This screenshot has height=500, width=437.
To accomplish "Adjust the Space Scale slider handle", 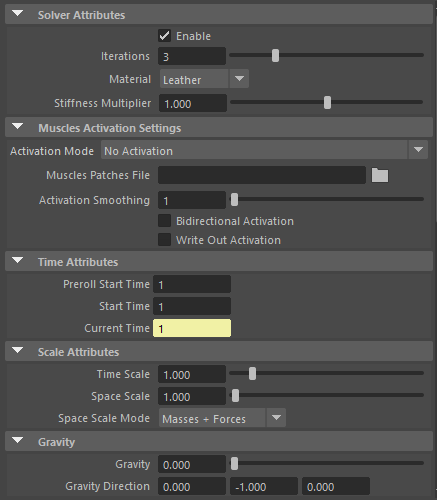I will [235, 396].
